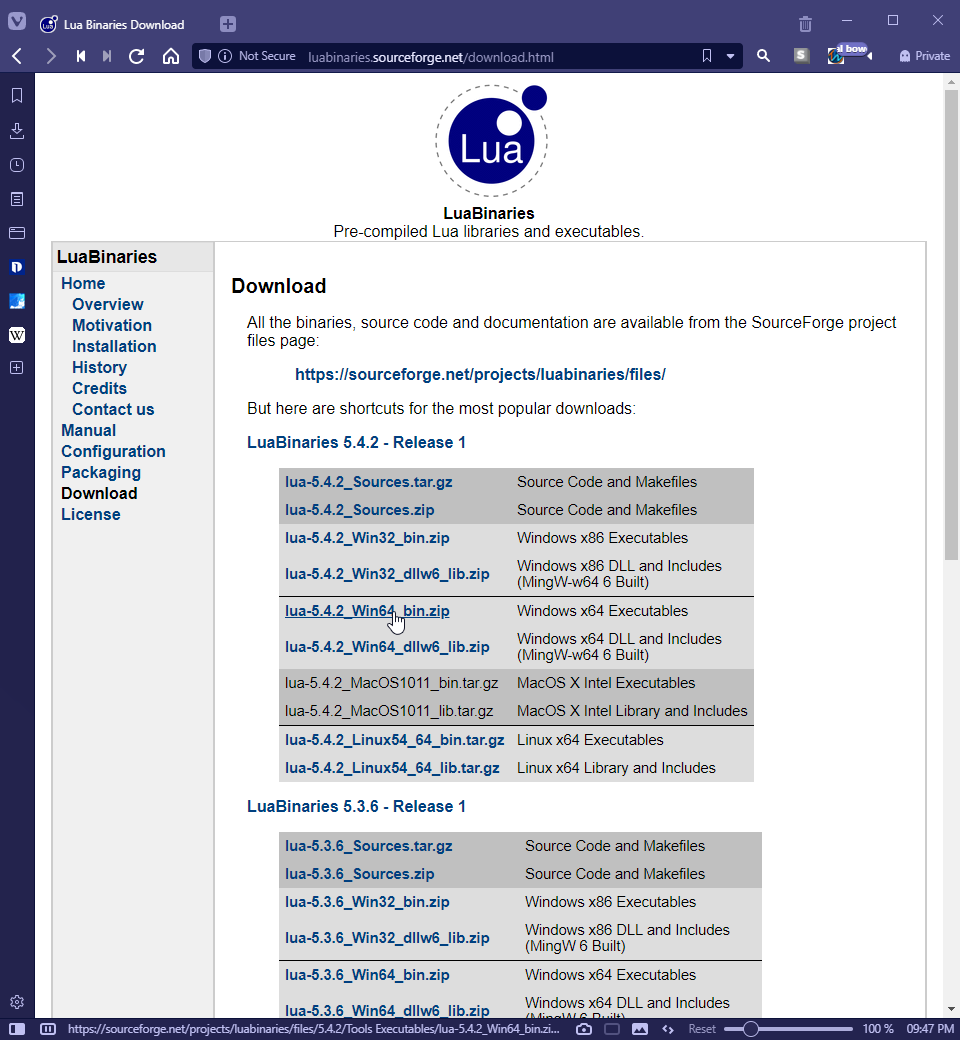960x1040 pixels.
Task: Go forward to the next page
Action: 50,56
